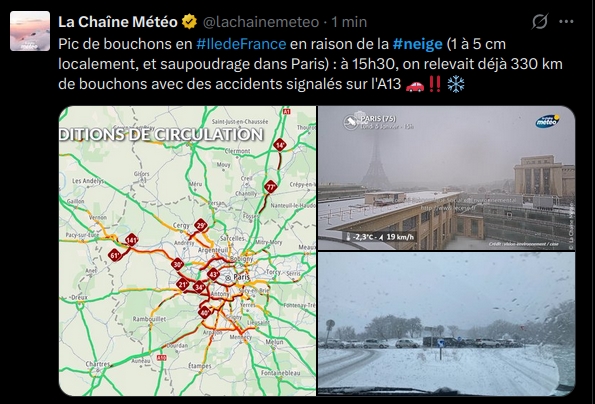Open the @lachainemeteo handle link
The image size is (595, 404).
click(261, 22)
